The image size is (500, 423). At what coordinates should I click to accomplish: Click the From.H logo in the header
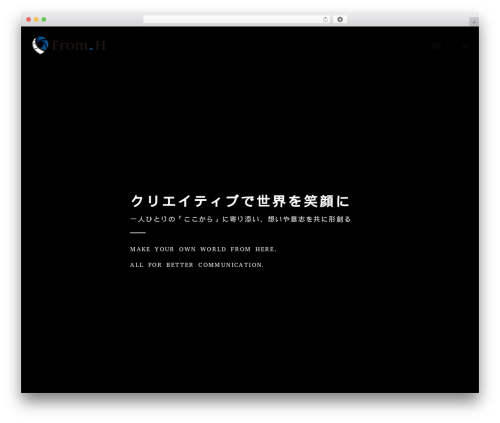(x=69, y=45)
